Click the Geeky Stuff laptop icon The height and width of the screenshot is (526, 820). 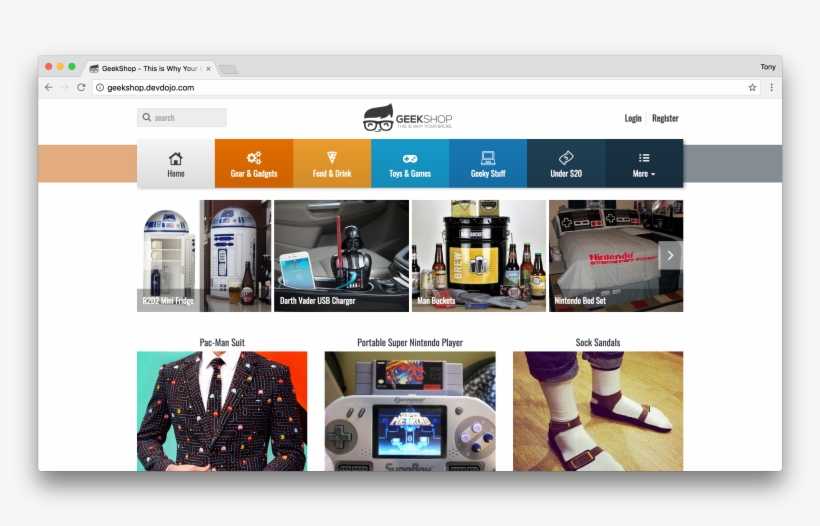coord(488,157)
